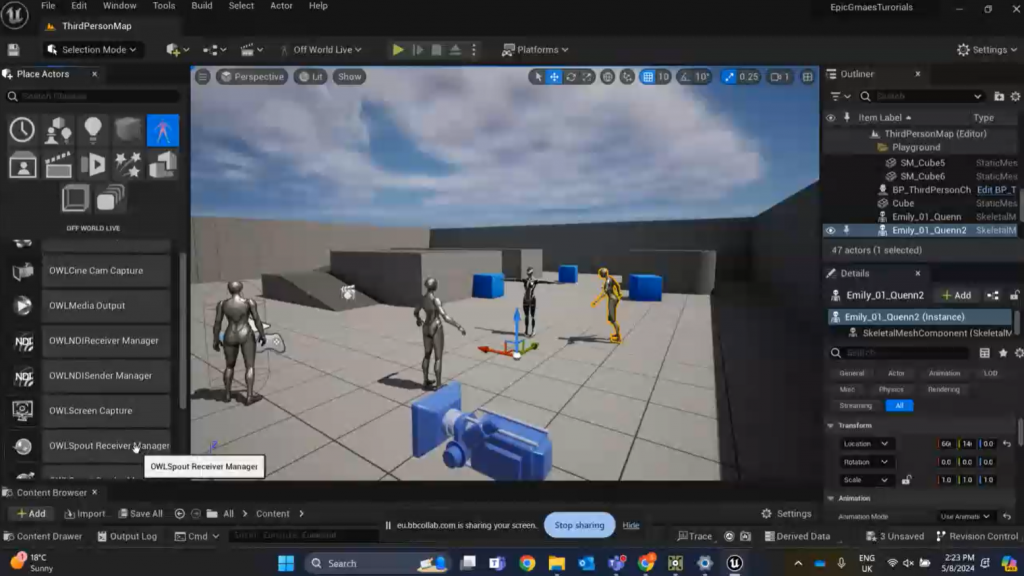Viewport: 1024px width, 576px height.
Task: Open the Actor menu
Action: (x=281, y=6)
